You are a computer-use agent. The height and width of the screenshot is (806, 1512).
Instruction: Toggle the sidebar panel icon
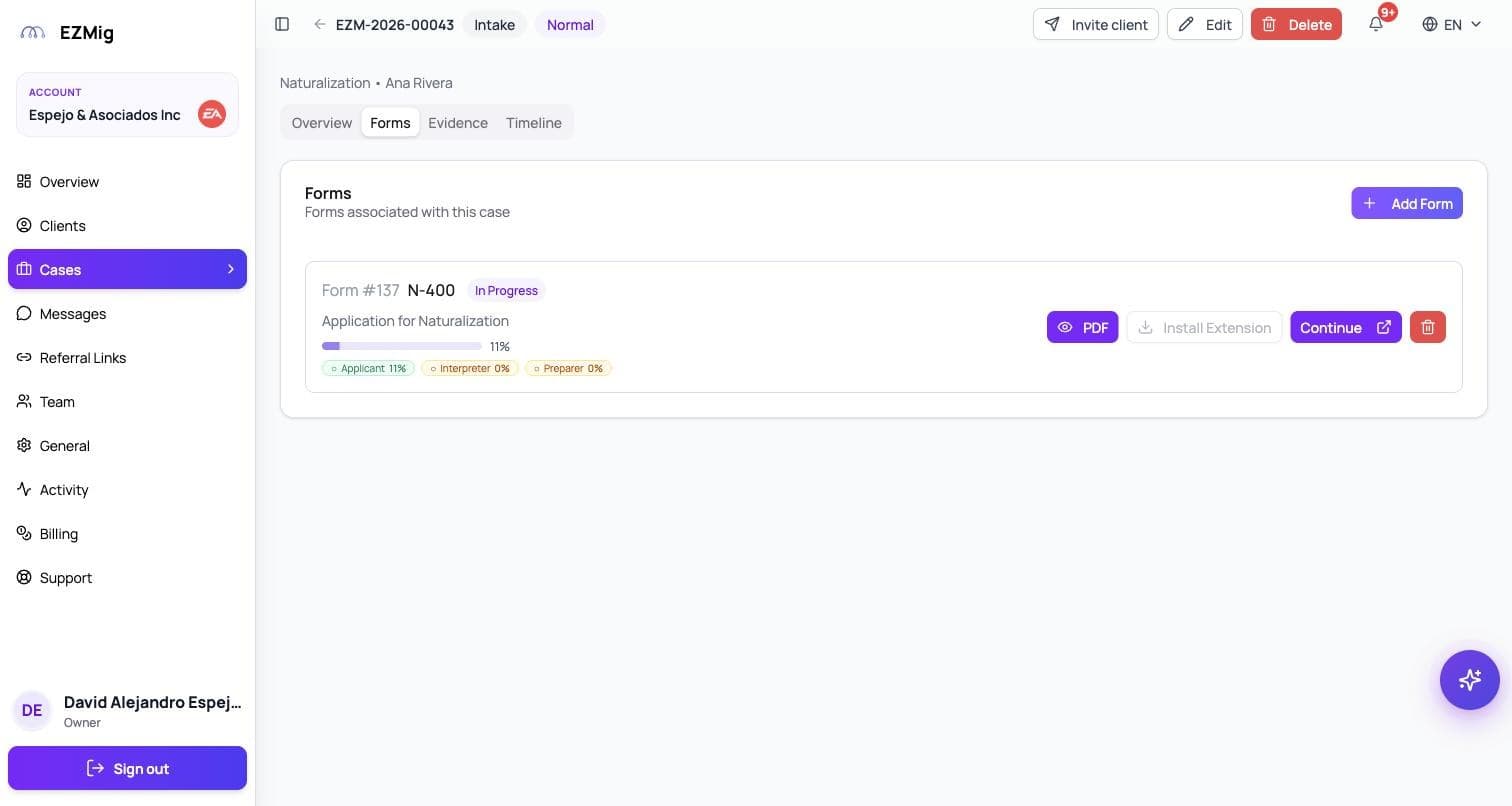[x=282, y=24]
